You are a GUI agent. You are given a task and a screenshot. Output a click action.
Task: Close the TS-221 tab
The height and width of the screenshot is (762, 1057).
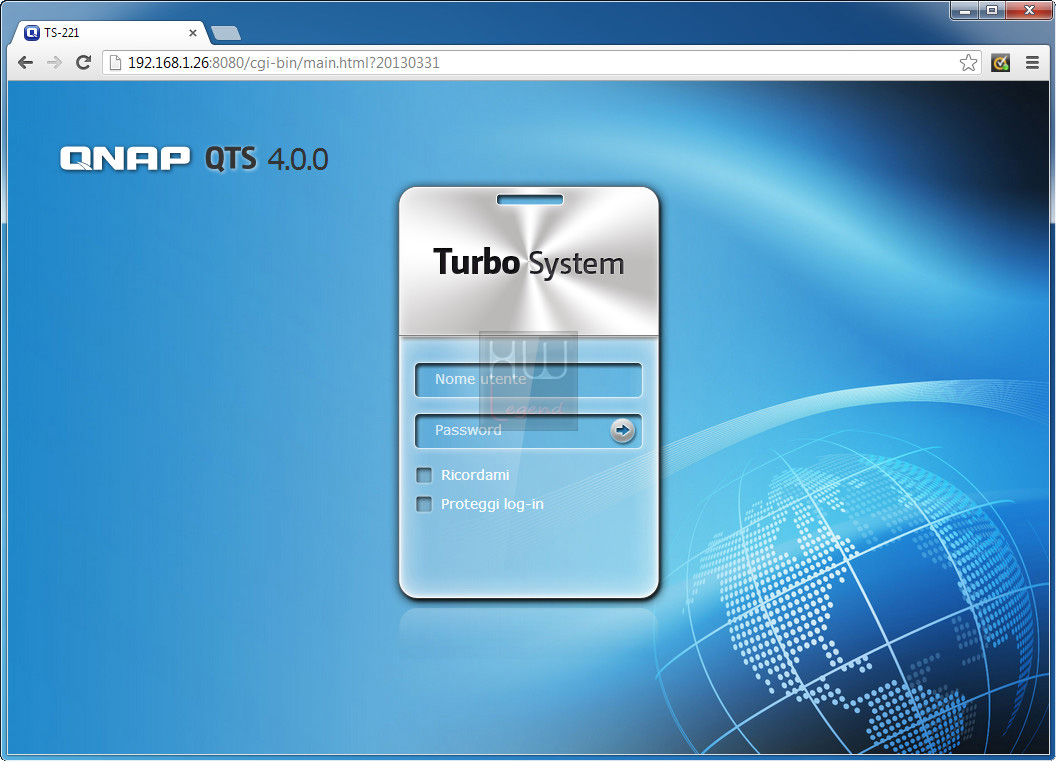tap(193, 32)
